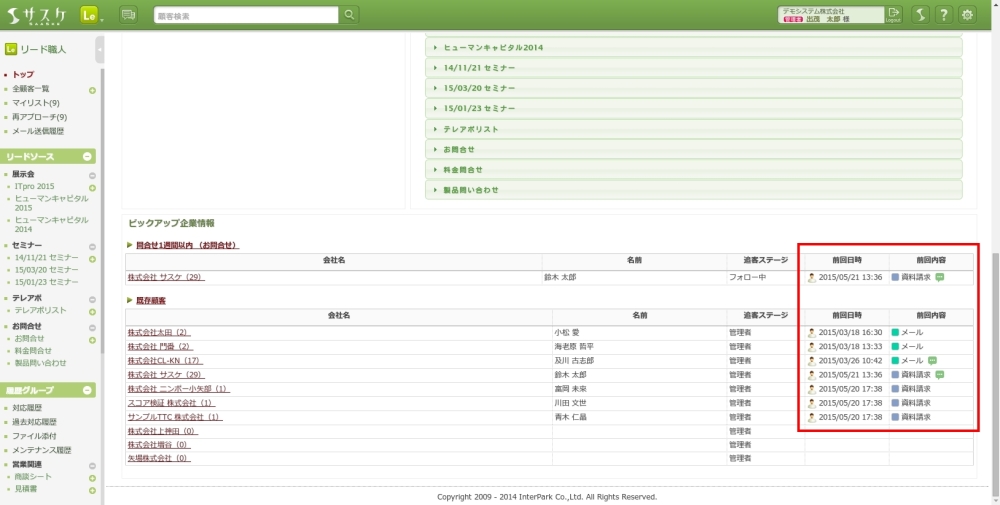Screen dimensions: 1000x505
Task: Click the 顧客検索 search input field
Action: tap(246, 15)
